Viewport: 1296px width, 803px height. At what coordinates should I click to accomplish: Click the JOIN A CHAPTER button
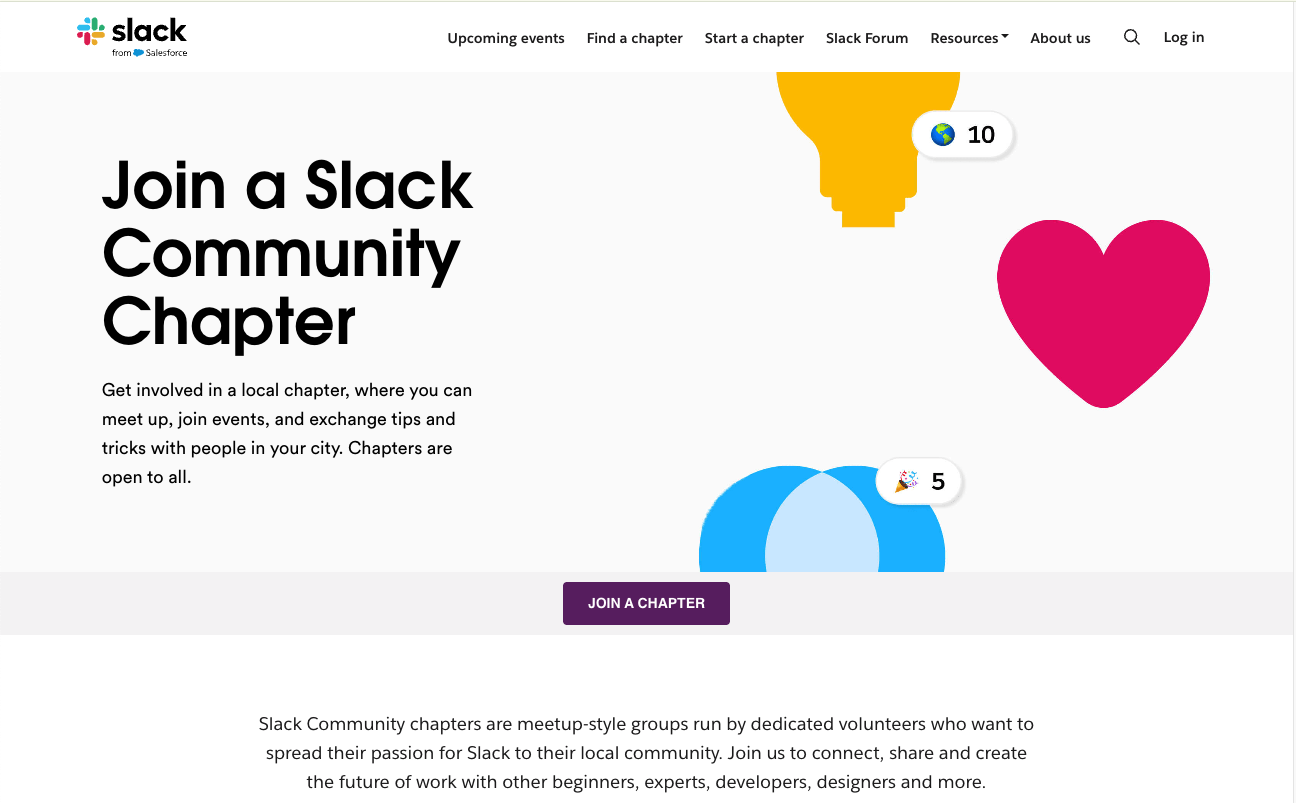(646, 603)
